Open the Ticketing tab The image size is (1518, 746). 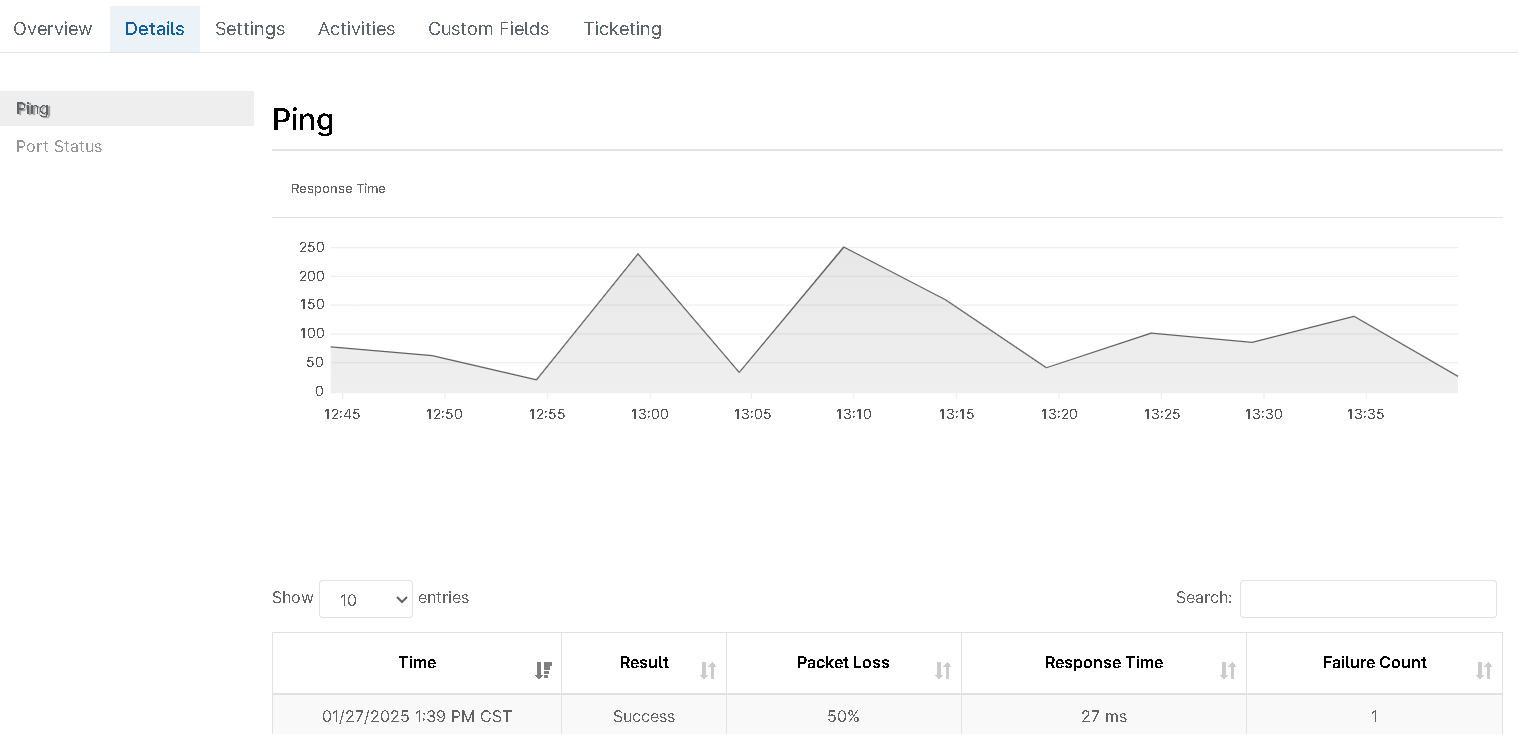[622, 28]
